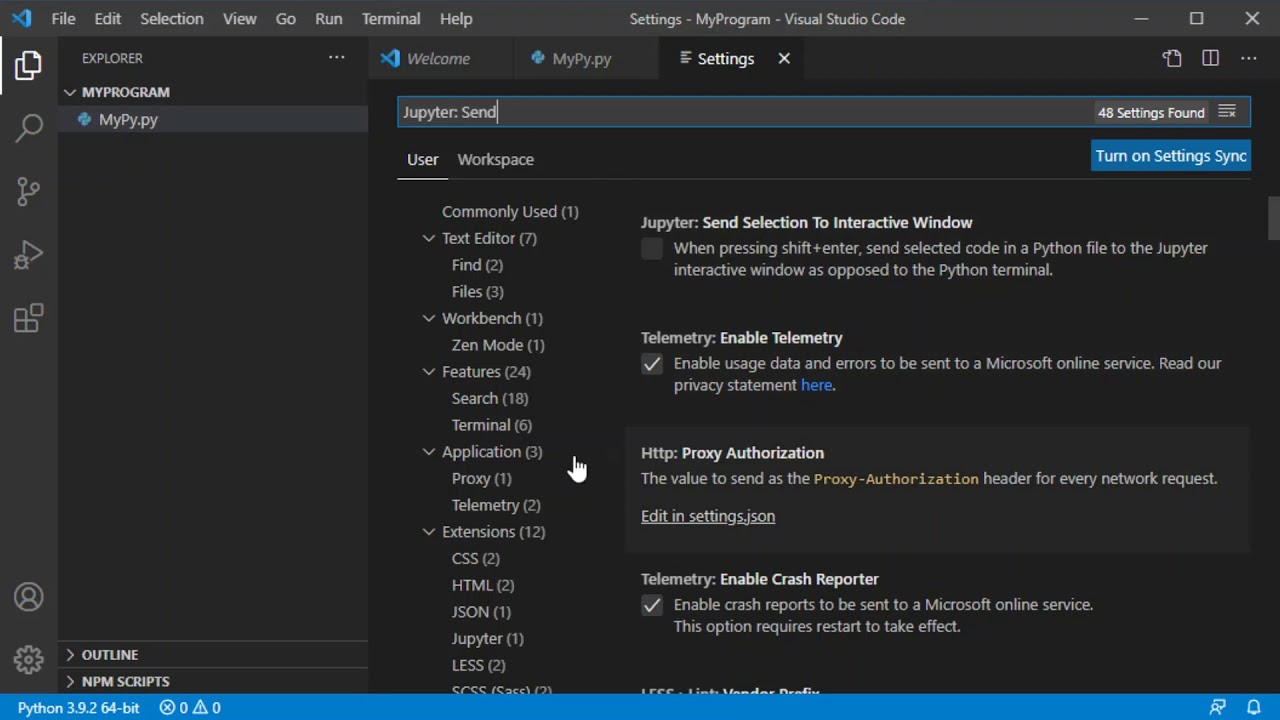The height and width of the screenshot is (720, 1280).
Task: Open the notifications bell in status bar
Action: (x=1253, y=708)
